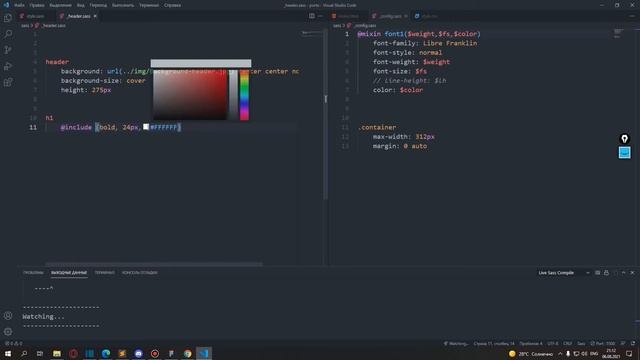
Task: Click the vertical scrollbar of left editor
Action: [x=325, y=114]
